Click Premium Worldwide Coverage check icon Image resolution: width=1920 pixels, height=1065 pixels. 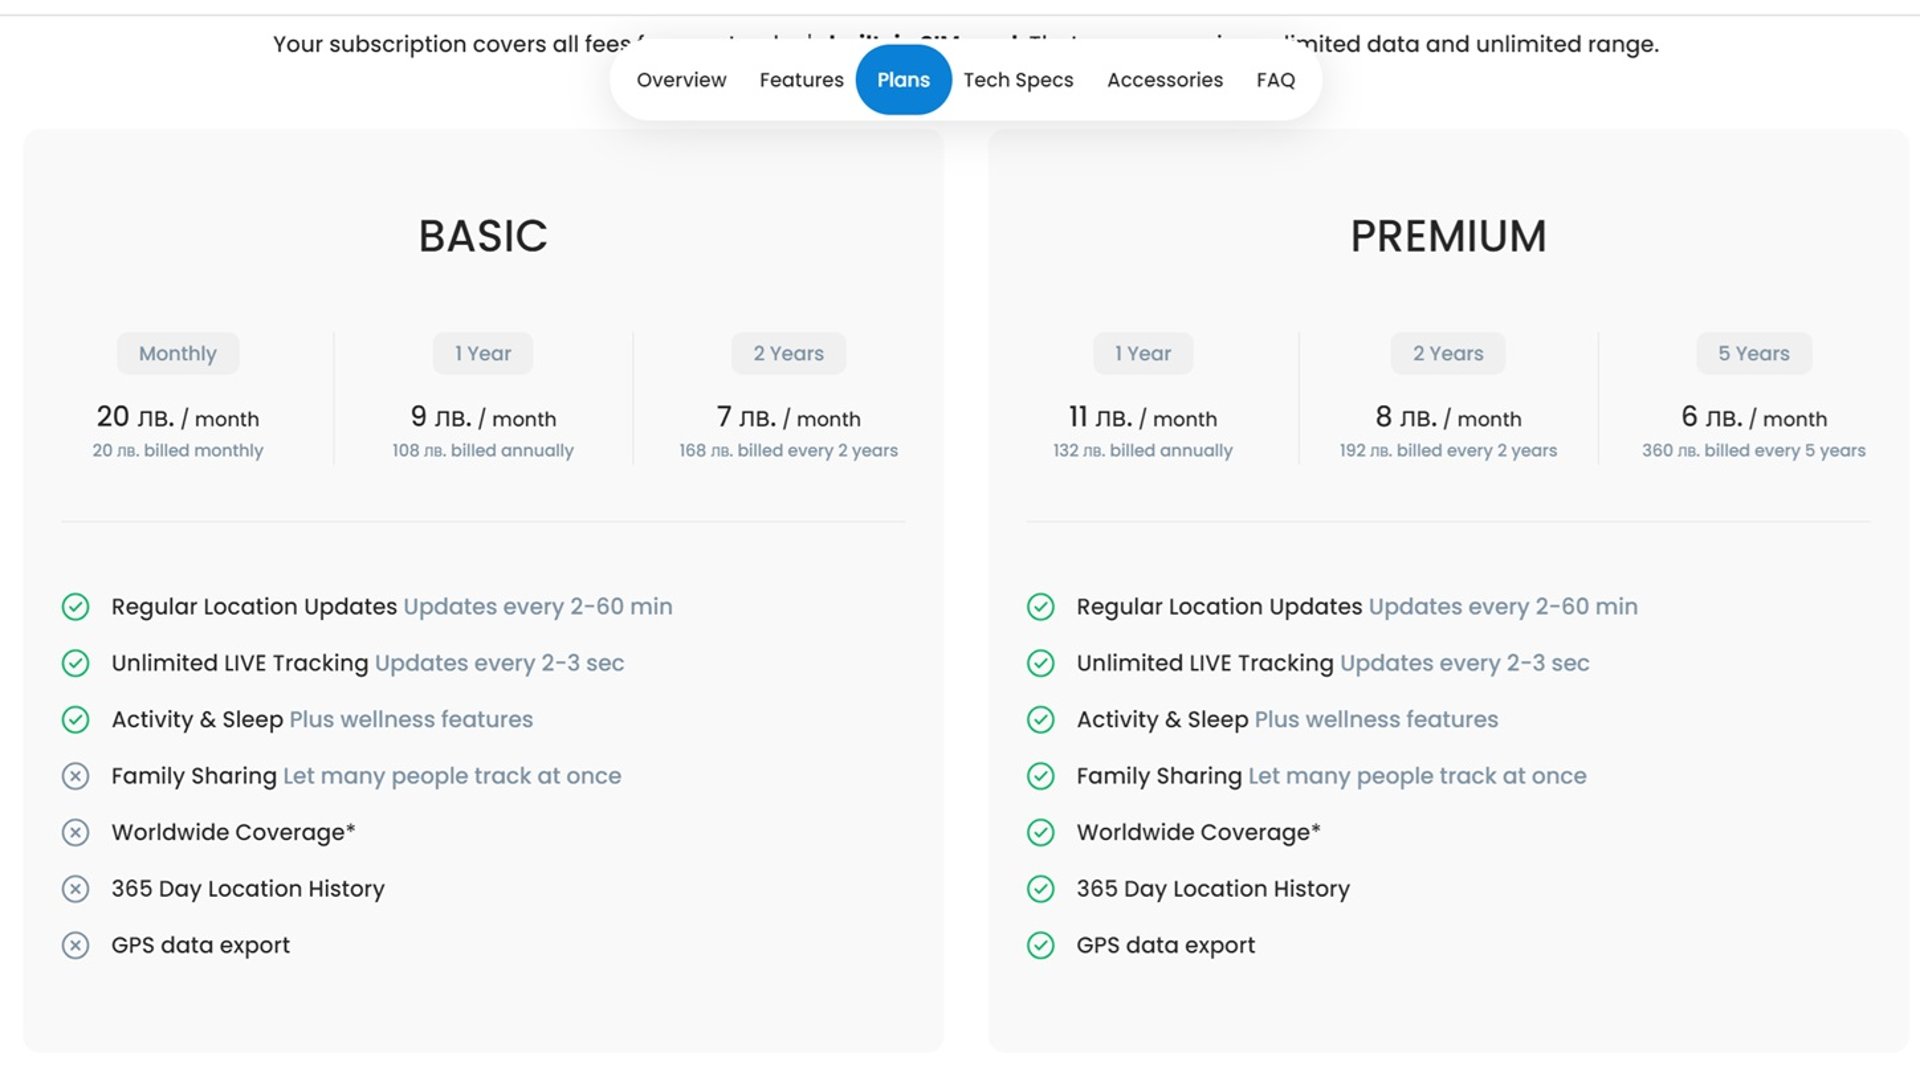(x=1041, y=833)
